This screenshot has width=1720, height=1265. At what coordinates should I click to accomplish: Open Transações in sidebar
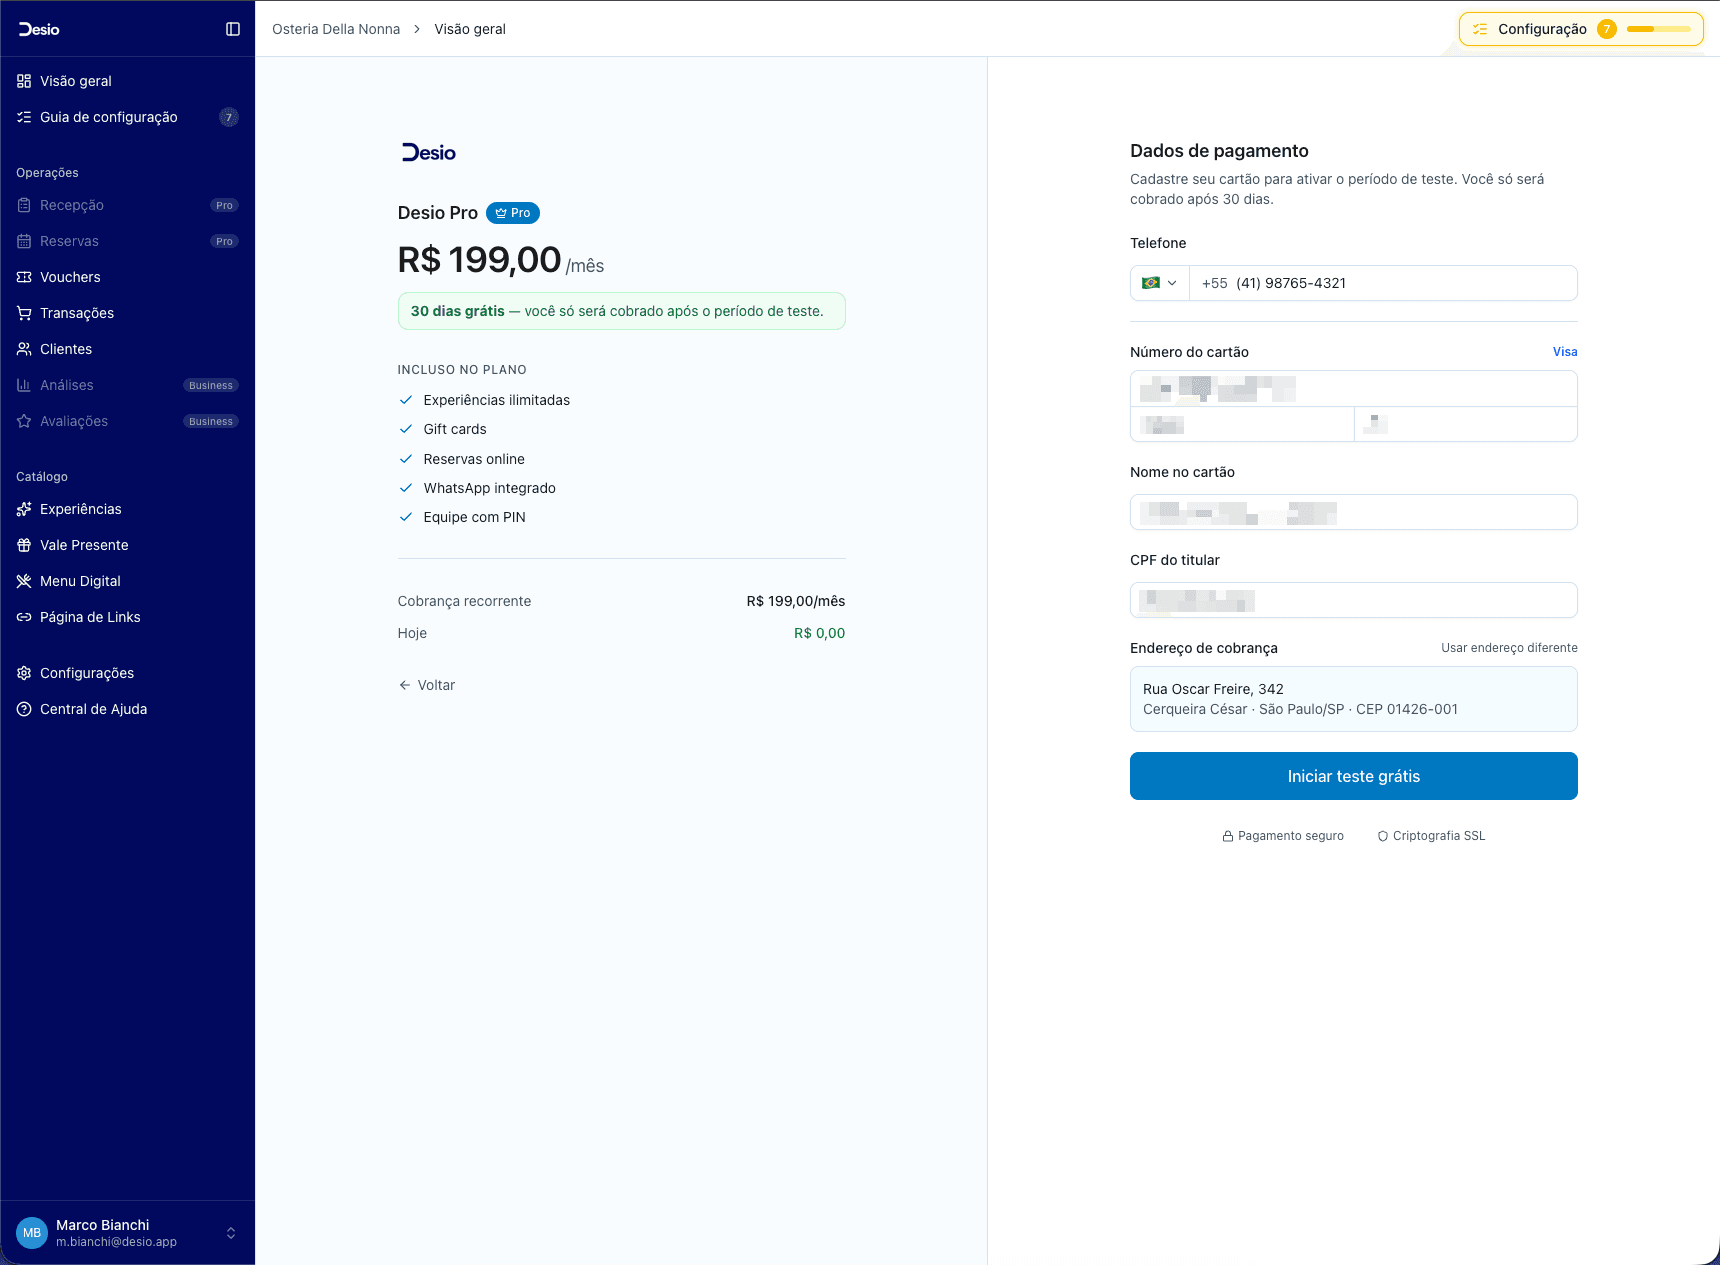[128, 313]
